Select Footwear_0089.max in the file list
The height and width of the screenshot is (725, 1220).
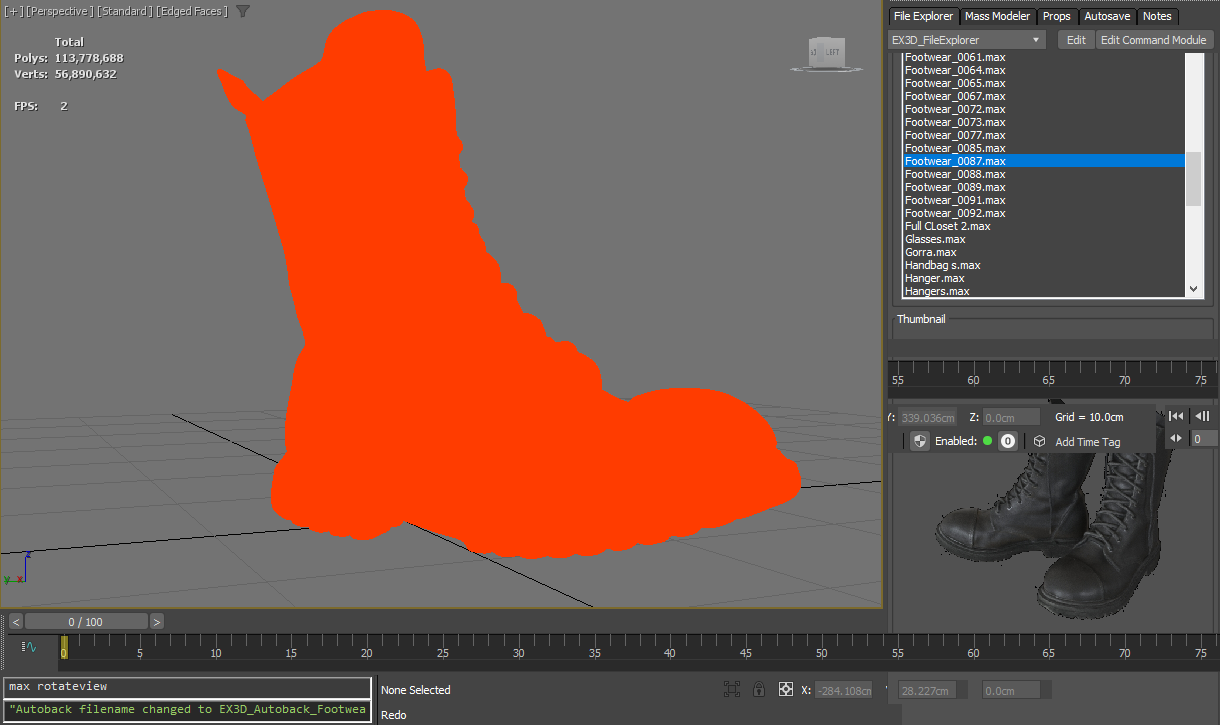pos(1043,187)
